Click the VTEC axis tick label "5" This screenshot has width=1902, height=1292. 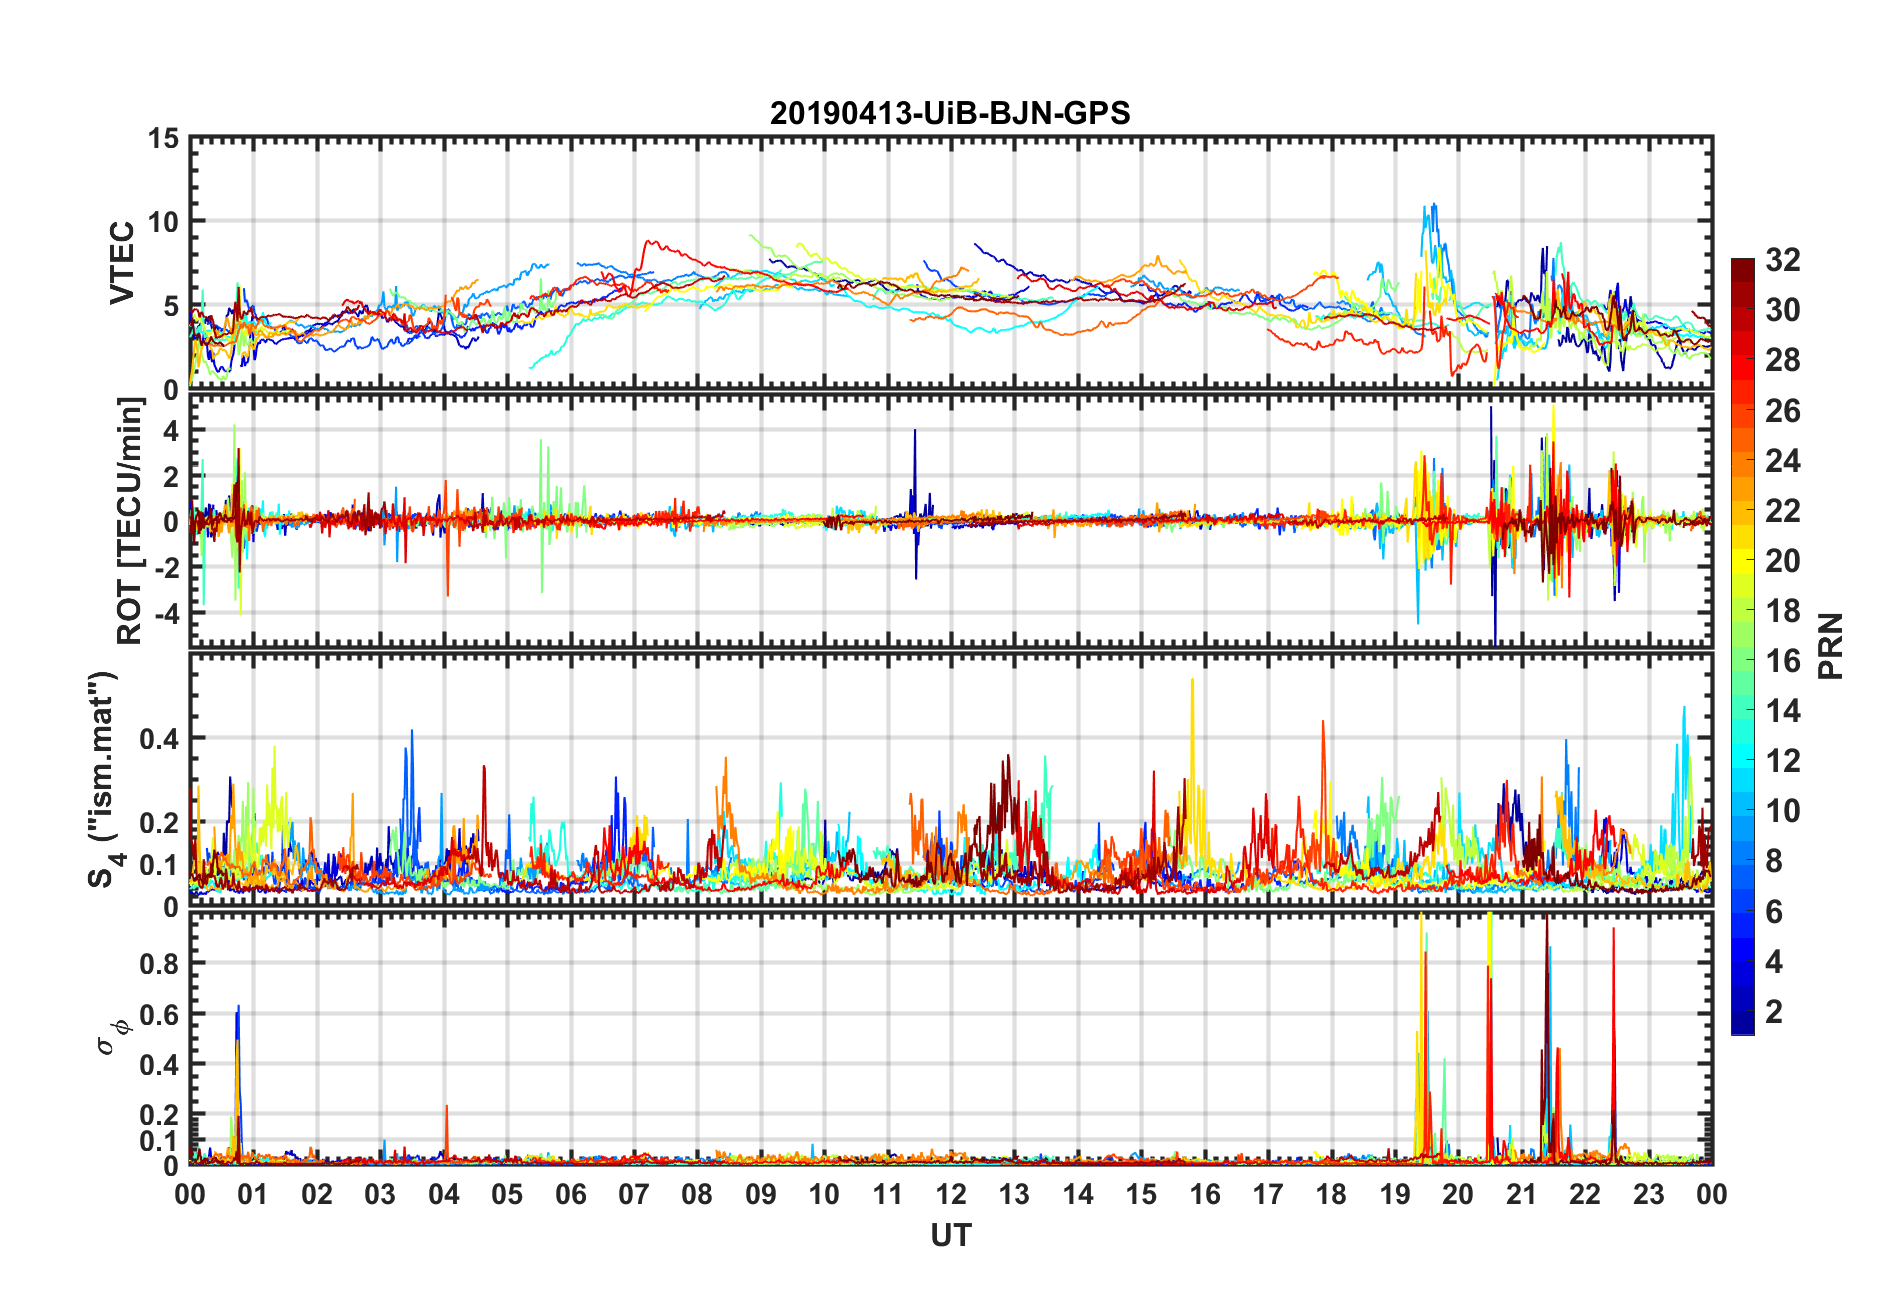coord(171,306)
